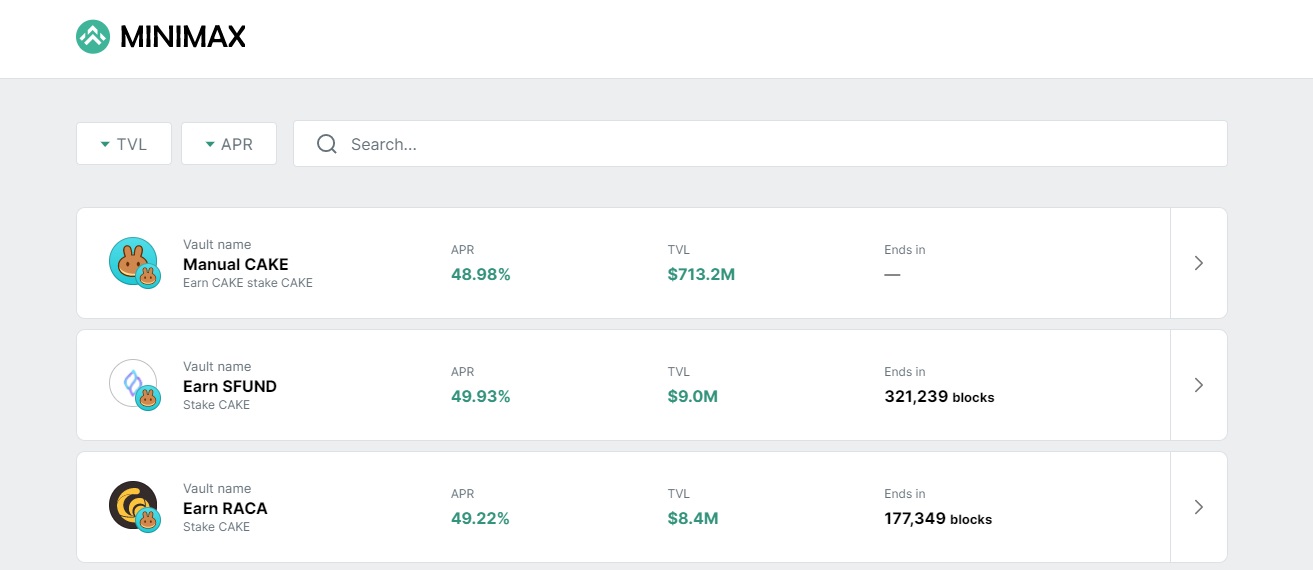The image size is (1313, 570).
Task: Click the MINIMAX brand name text
Action: pyautogui.click(x=182, y=38)
